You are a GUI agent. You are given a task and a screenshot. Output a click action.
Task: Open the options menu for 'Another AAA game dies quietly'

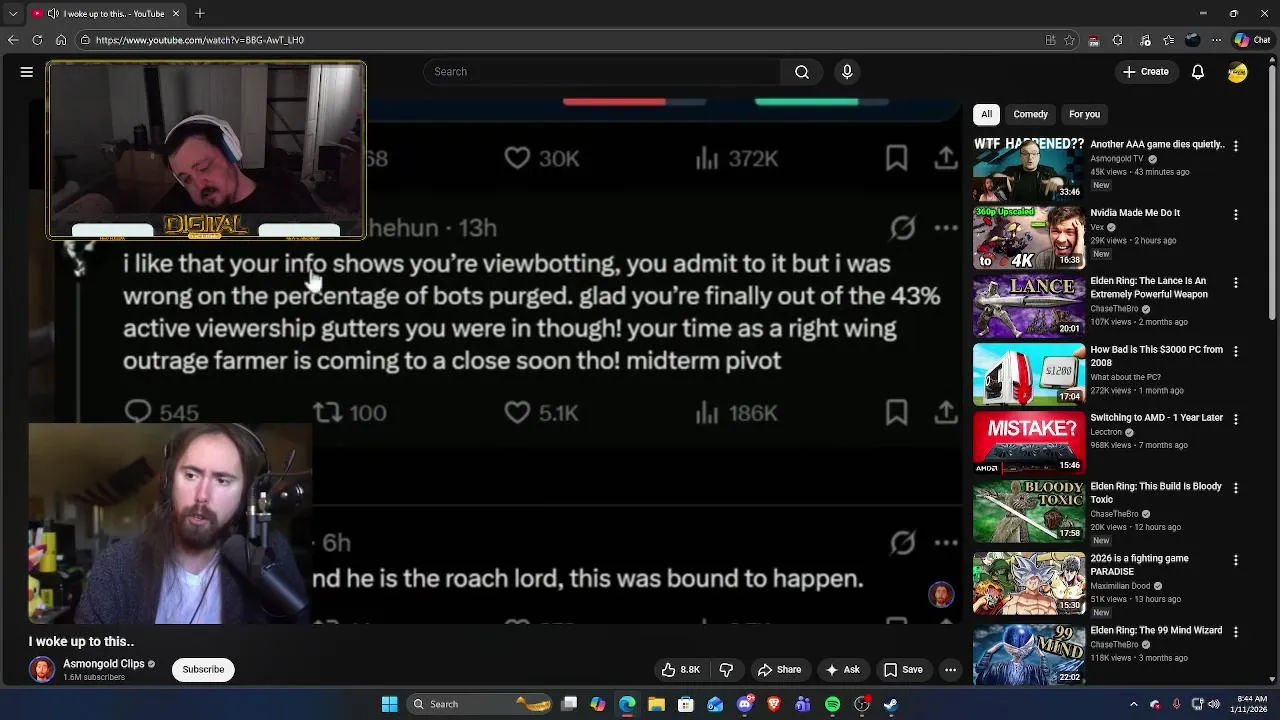(1236, 146)
